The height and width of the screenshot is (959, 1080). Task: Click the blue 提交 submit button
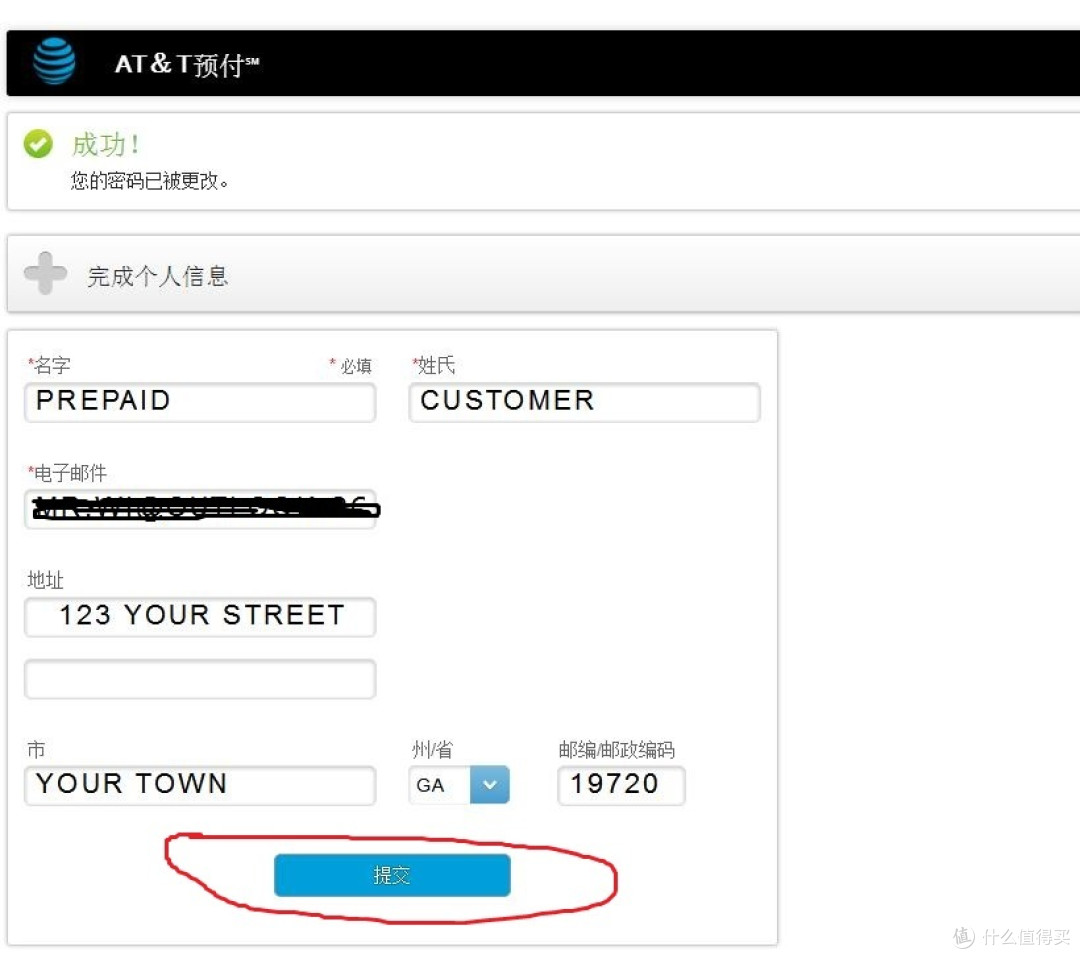pyautogui.click(x=392, y=875)
